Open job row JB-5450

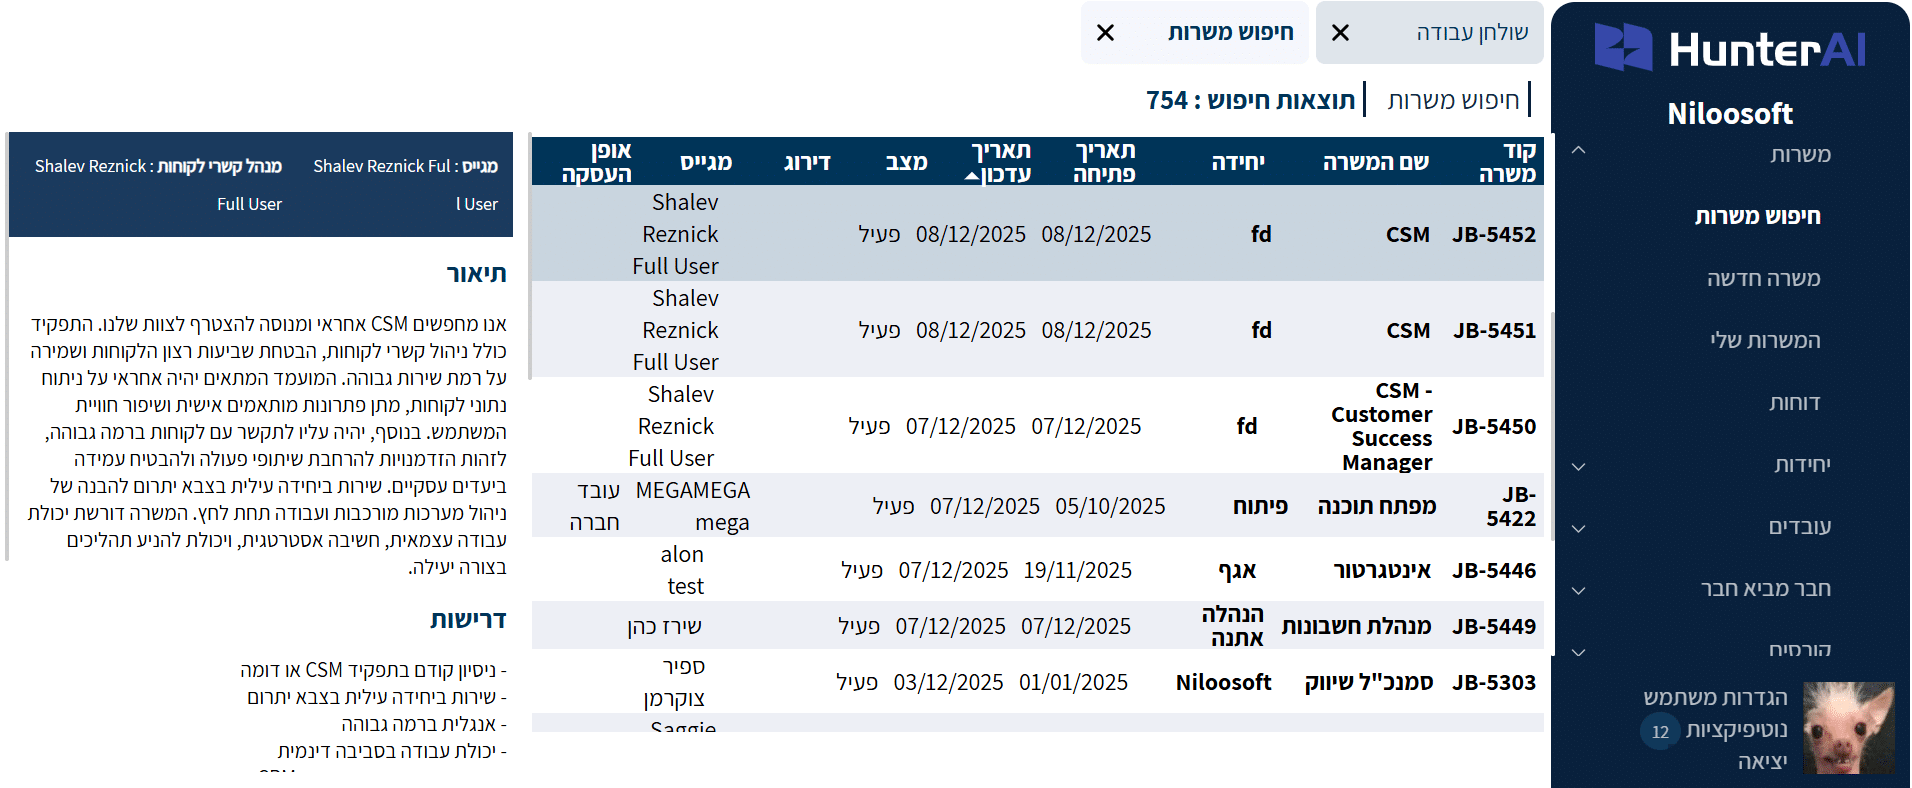pos(1493,426)
